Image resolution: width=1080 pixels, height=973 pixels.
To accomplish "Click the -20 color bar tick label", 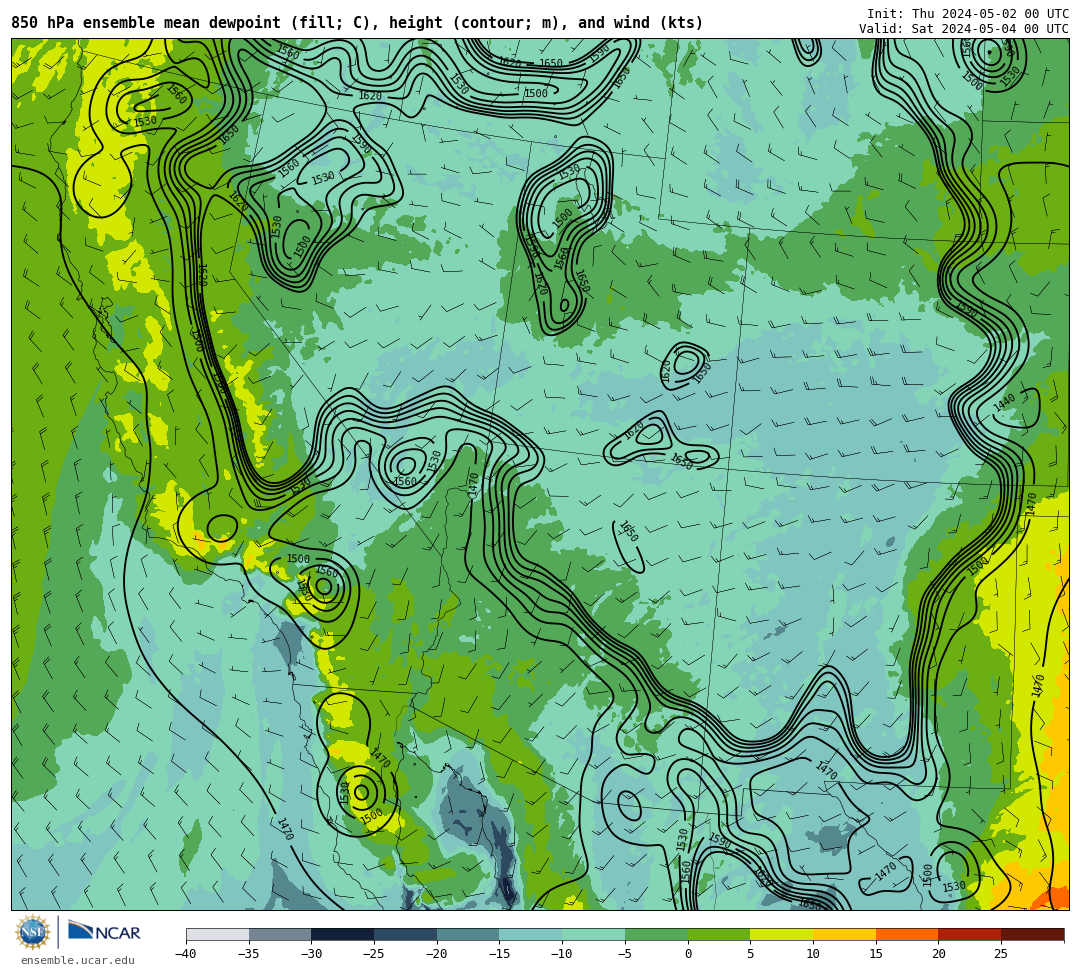I will pos(437,954).
